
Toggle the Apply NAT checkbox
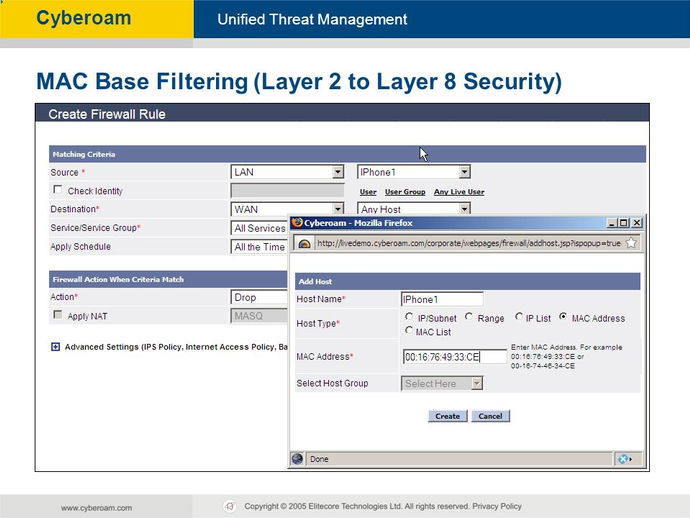[57, 314]
